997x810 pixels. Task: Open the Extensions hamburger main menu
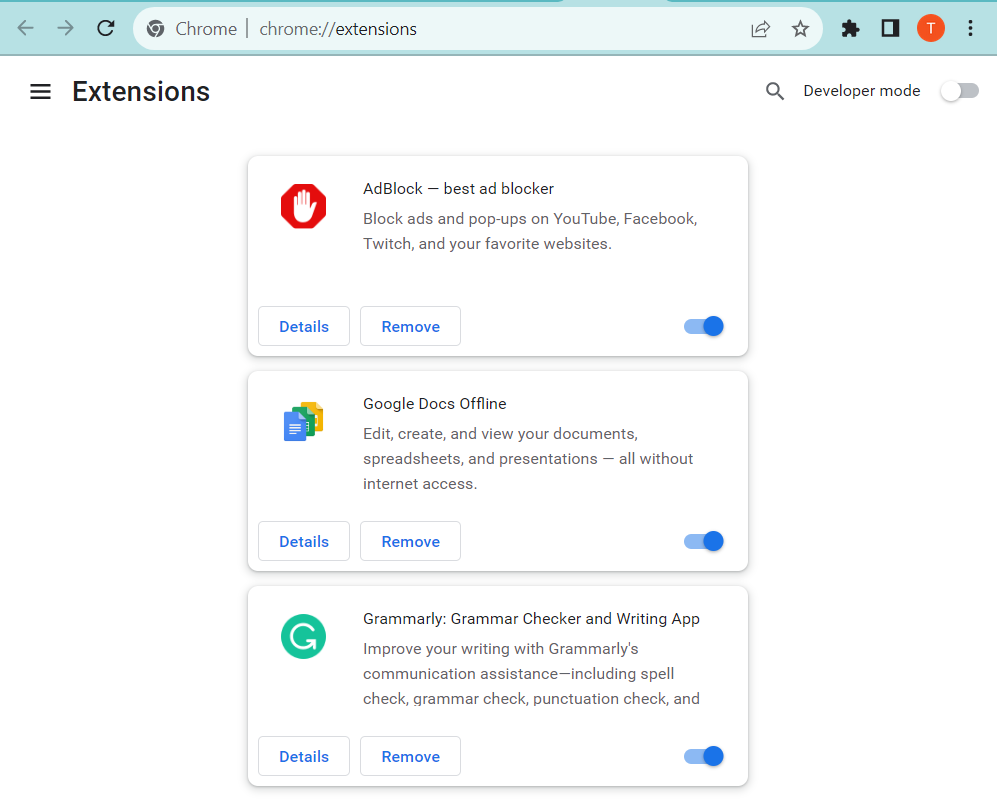(x=40, y=92)
